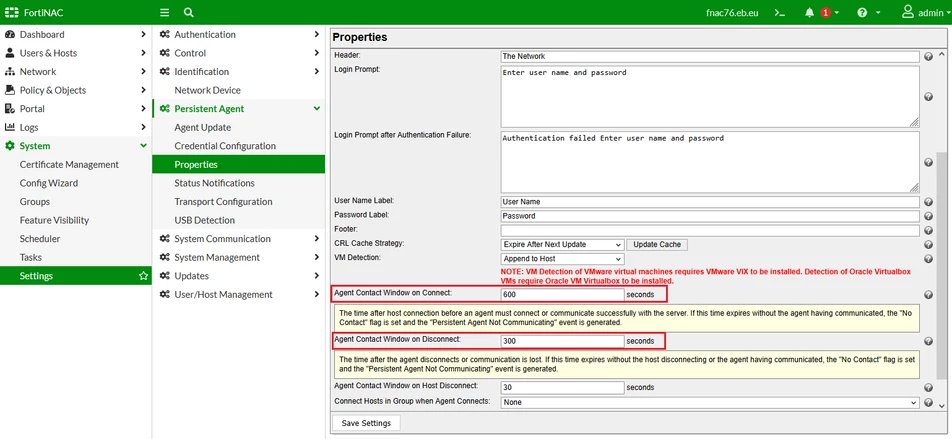Click the Dashboard gauge icon
Viewport: 952px width, 439px height.
9,35
